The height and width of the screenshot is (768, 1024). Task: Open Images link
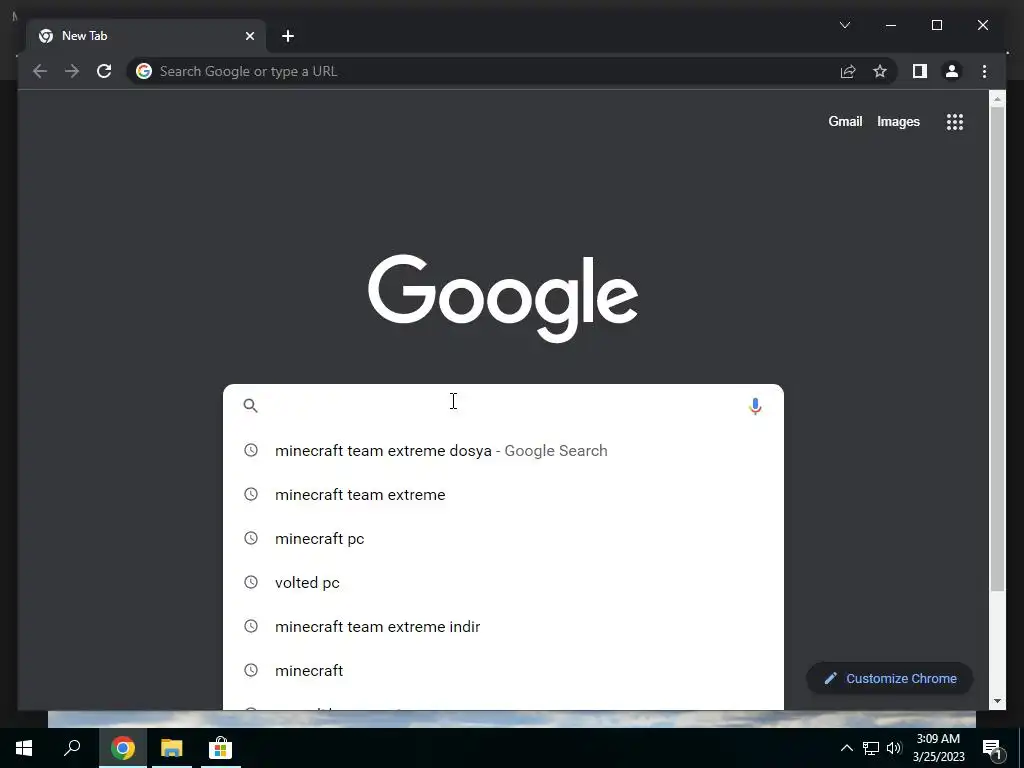898,121
